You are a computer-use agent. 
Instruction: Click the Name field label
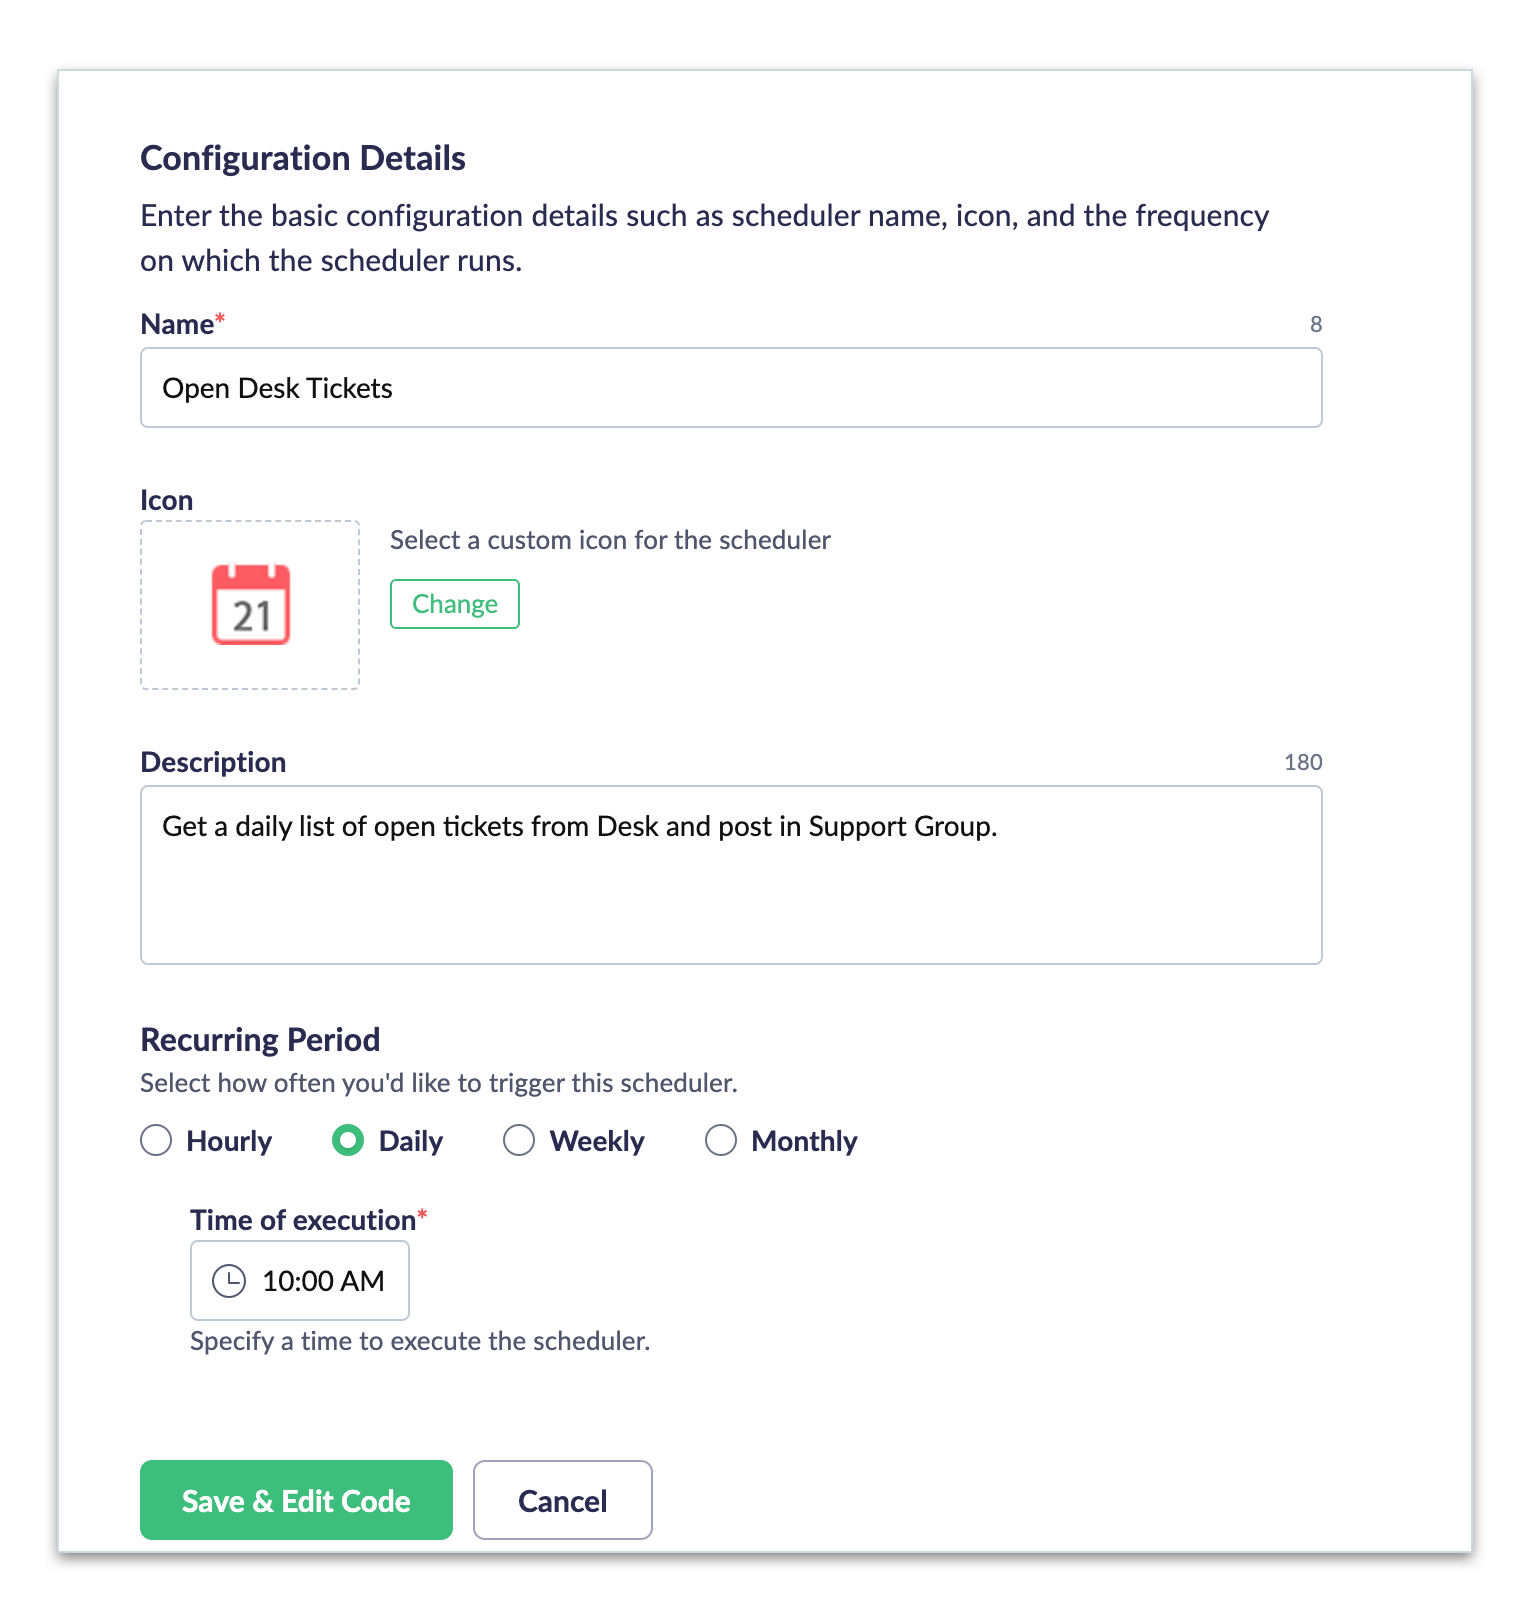[177, 324]
